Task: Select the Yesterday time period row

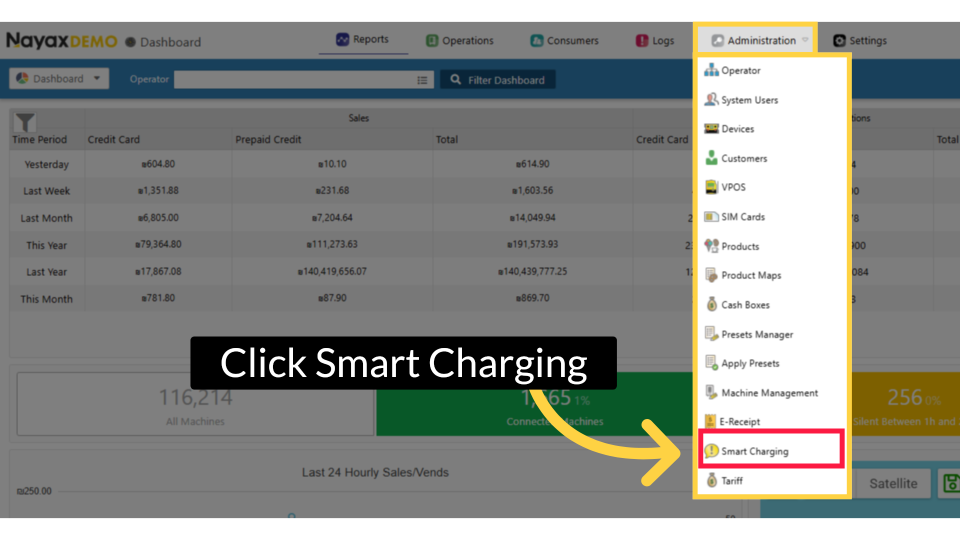Action: pos(47,164)
